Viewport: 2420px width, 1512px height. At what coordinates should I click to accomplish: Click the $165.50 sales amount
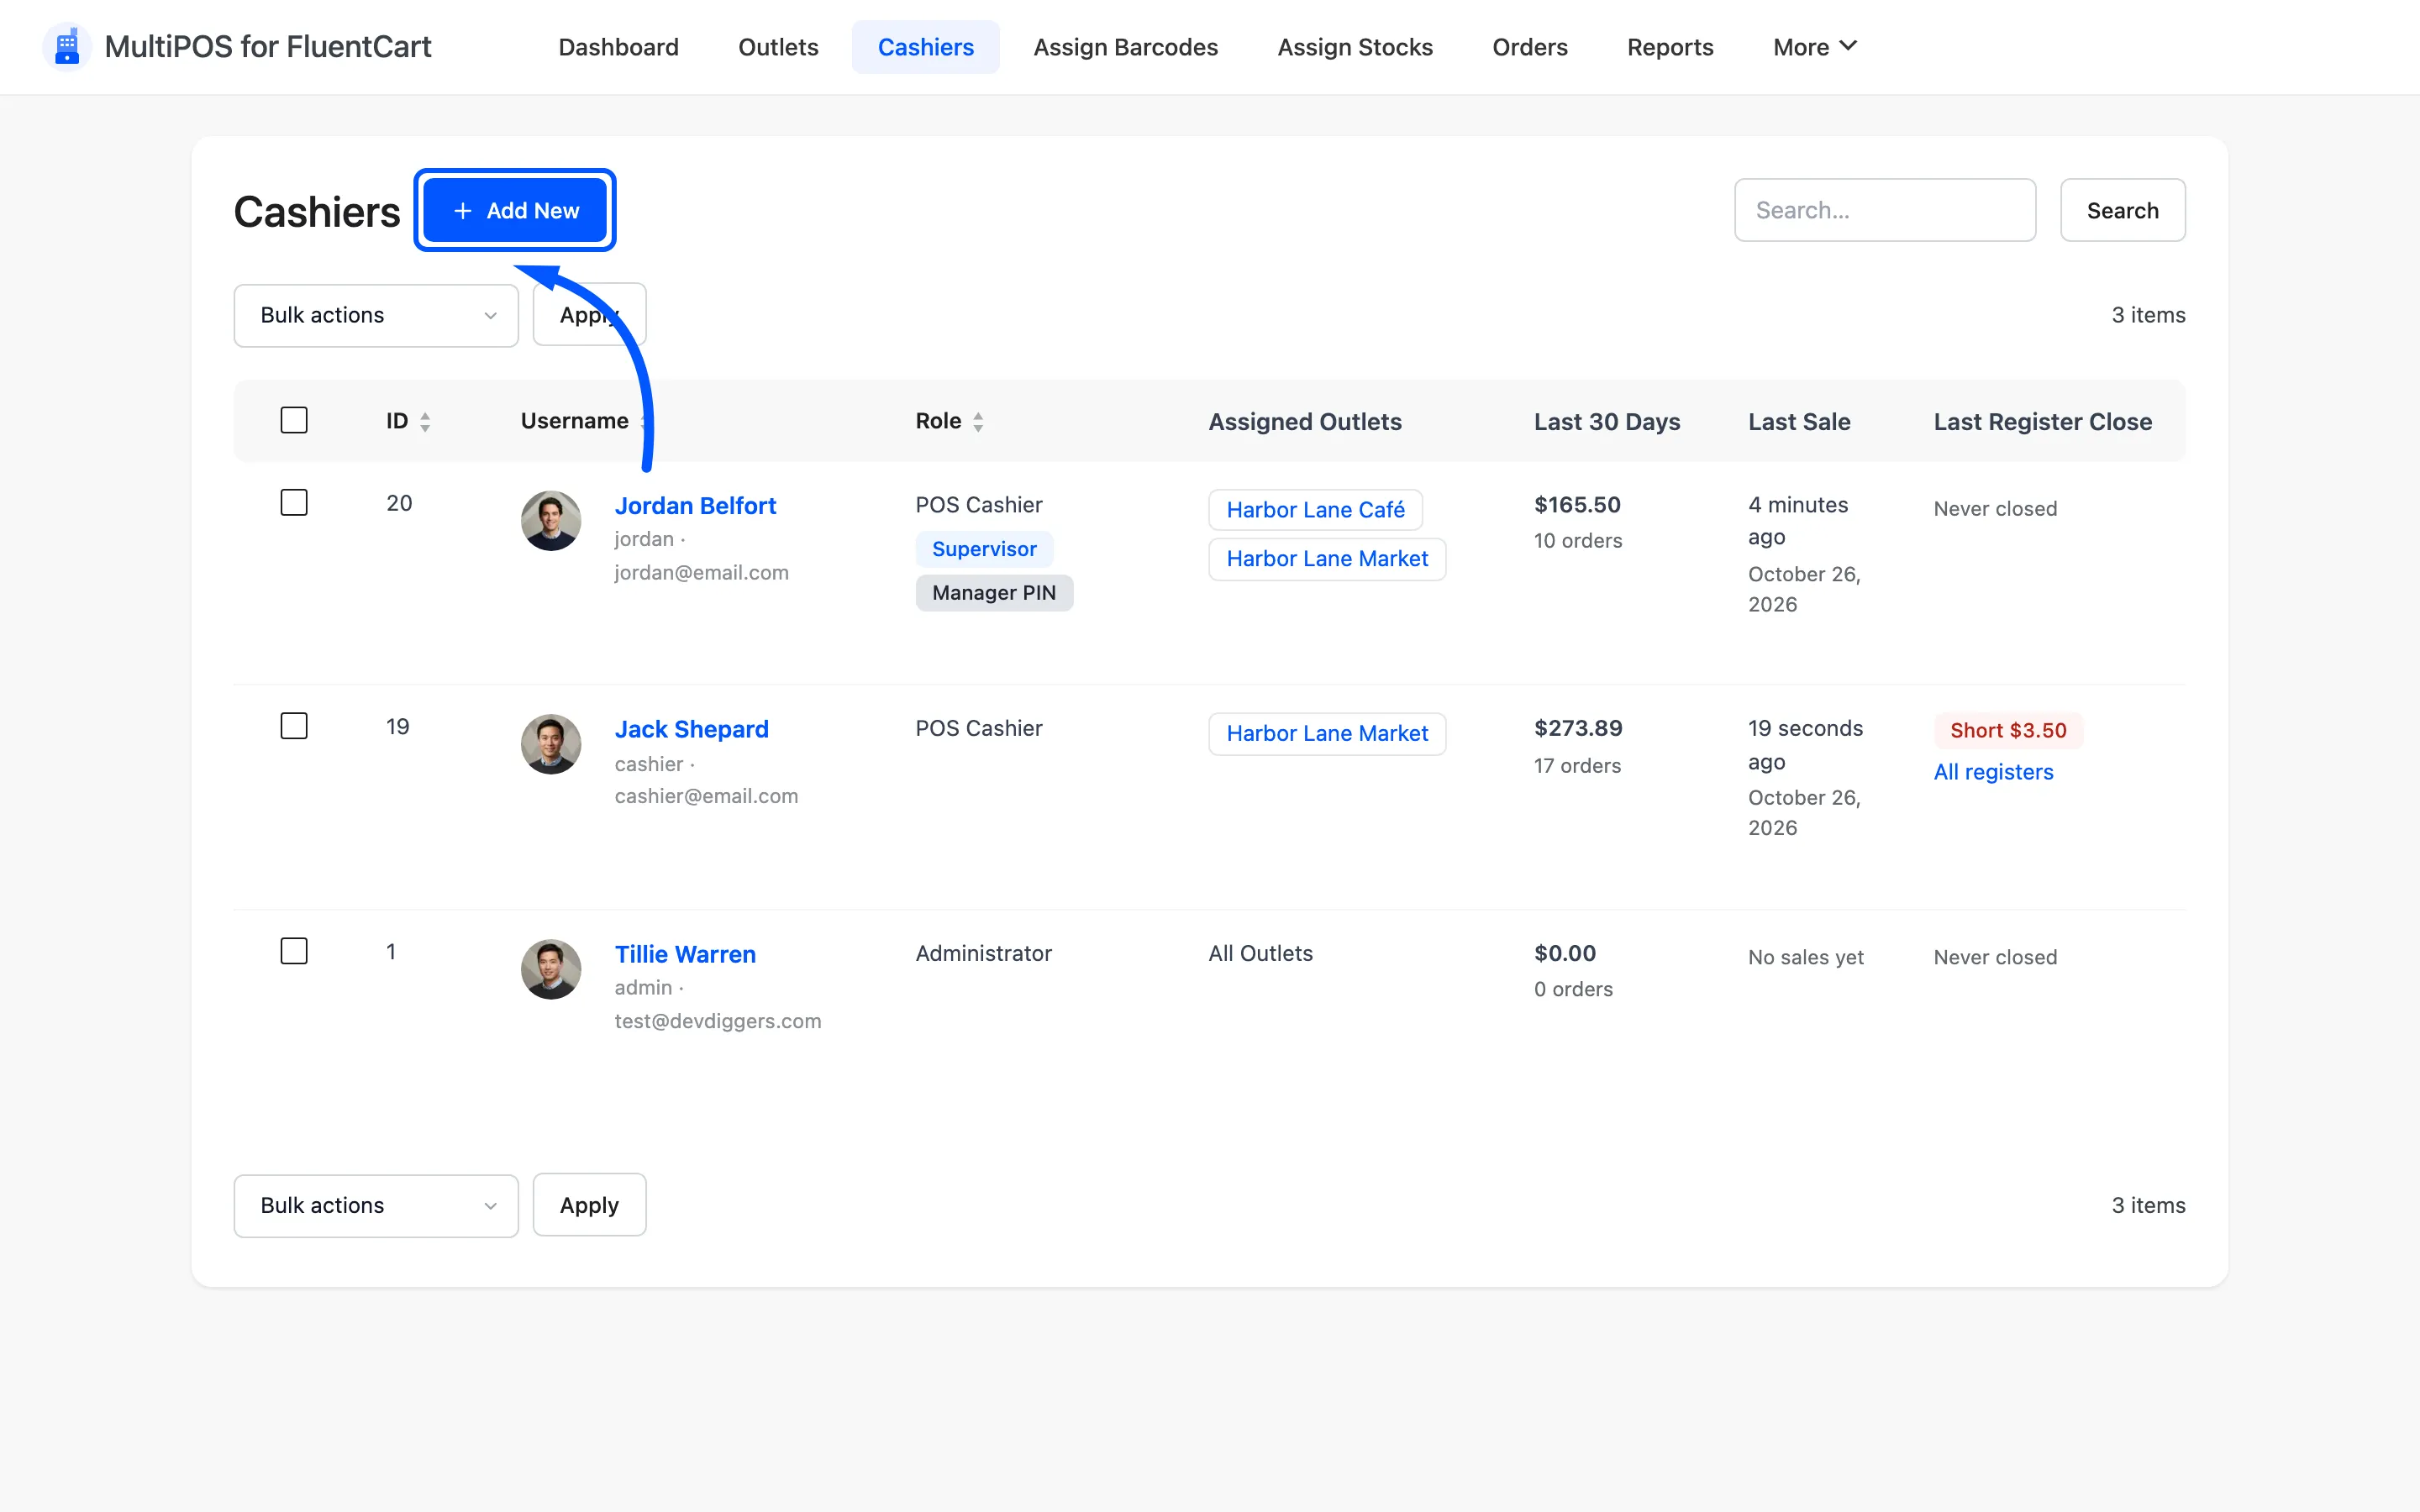[x=1577, y=504]
